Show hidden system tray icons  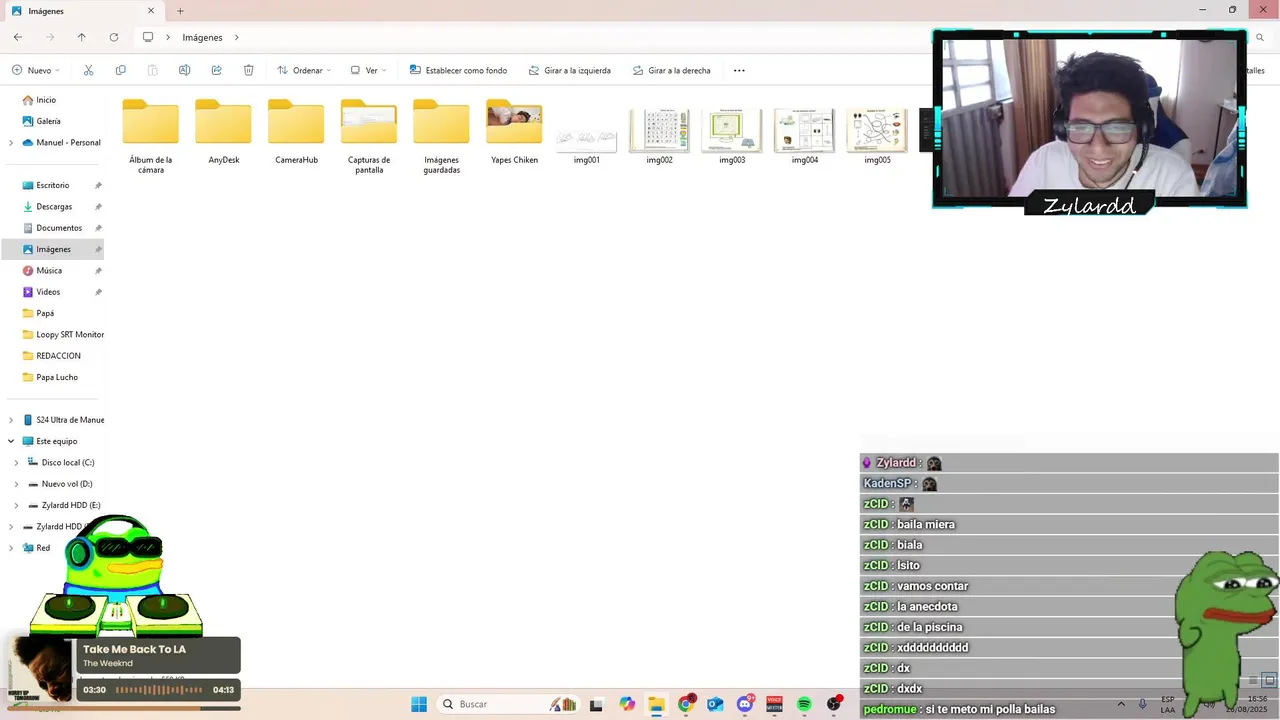coord(1120,704)
